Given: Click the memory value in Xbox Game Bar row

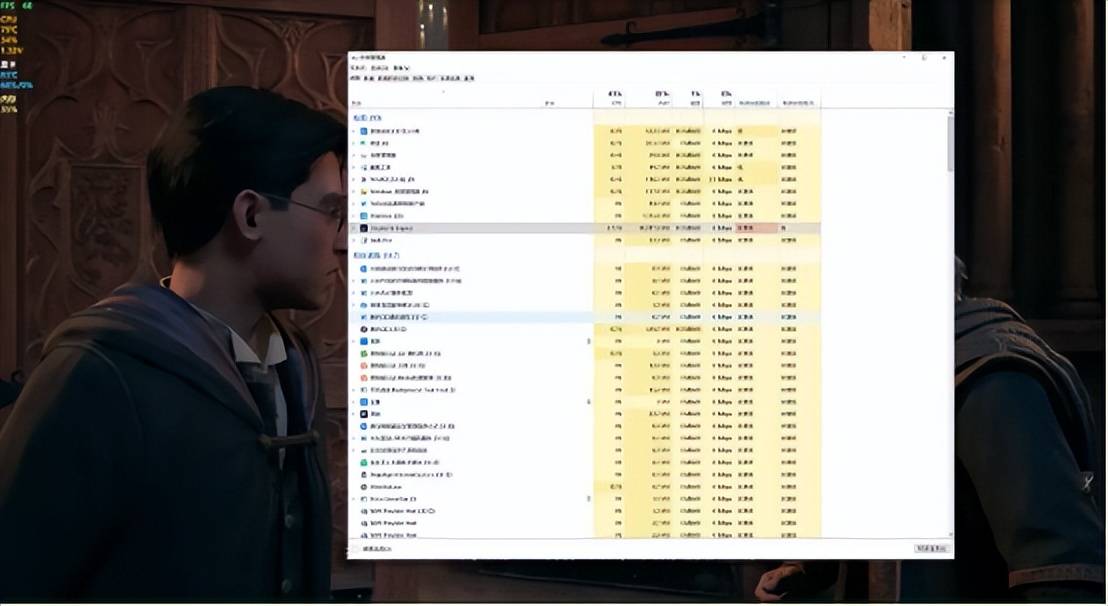Looking at the screenshot, I should pyautogui.click(x=661, y=499).
